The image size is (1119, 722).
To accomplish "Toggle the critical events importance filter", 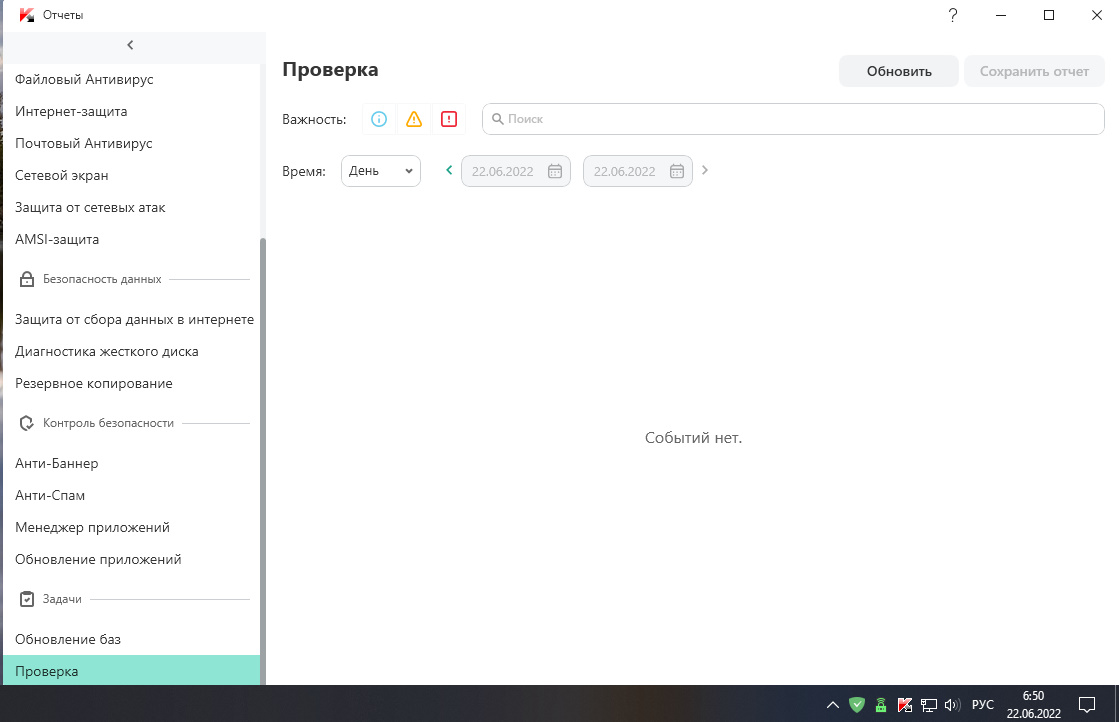I will coord(449,119).
